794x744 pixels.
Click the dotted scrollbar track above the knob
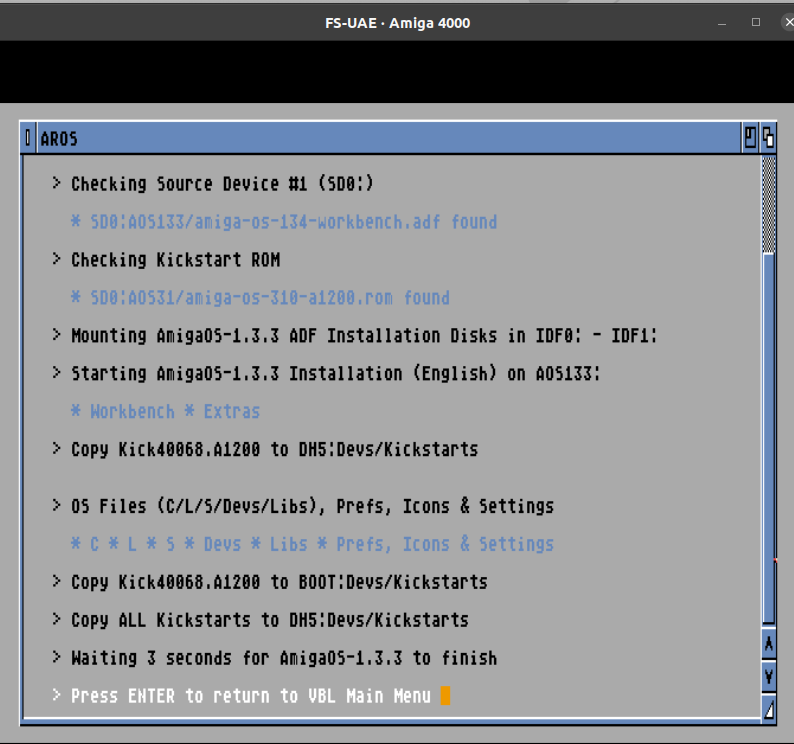point(769,204)
